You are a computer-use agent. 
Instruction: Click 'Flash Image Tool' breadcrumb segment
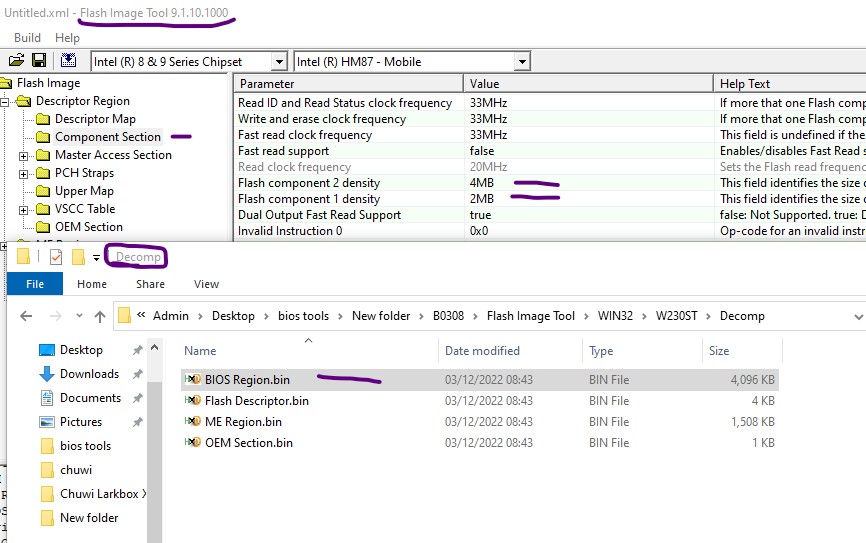(530, 316)
